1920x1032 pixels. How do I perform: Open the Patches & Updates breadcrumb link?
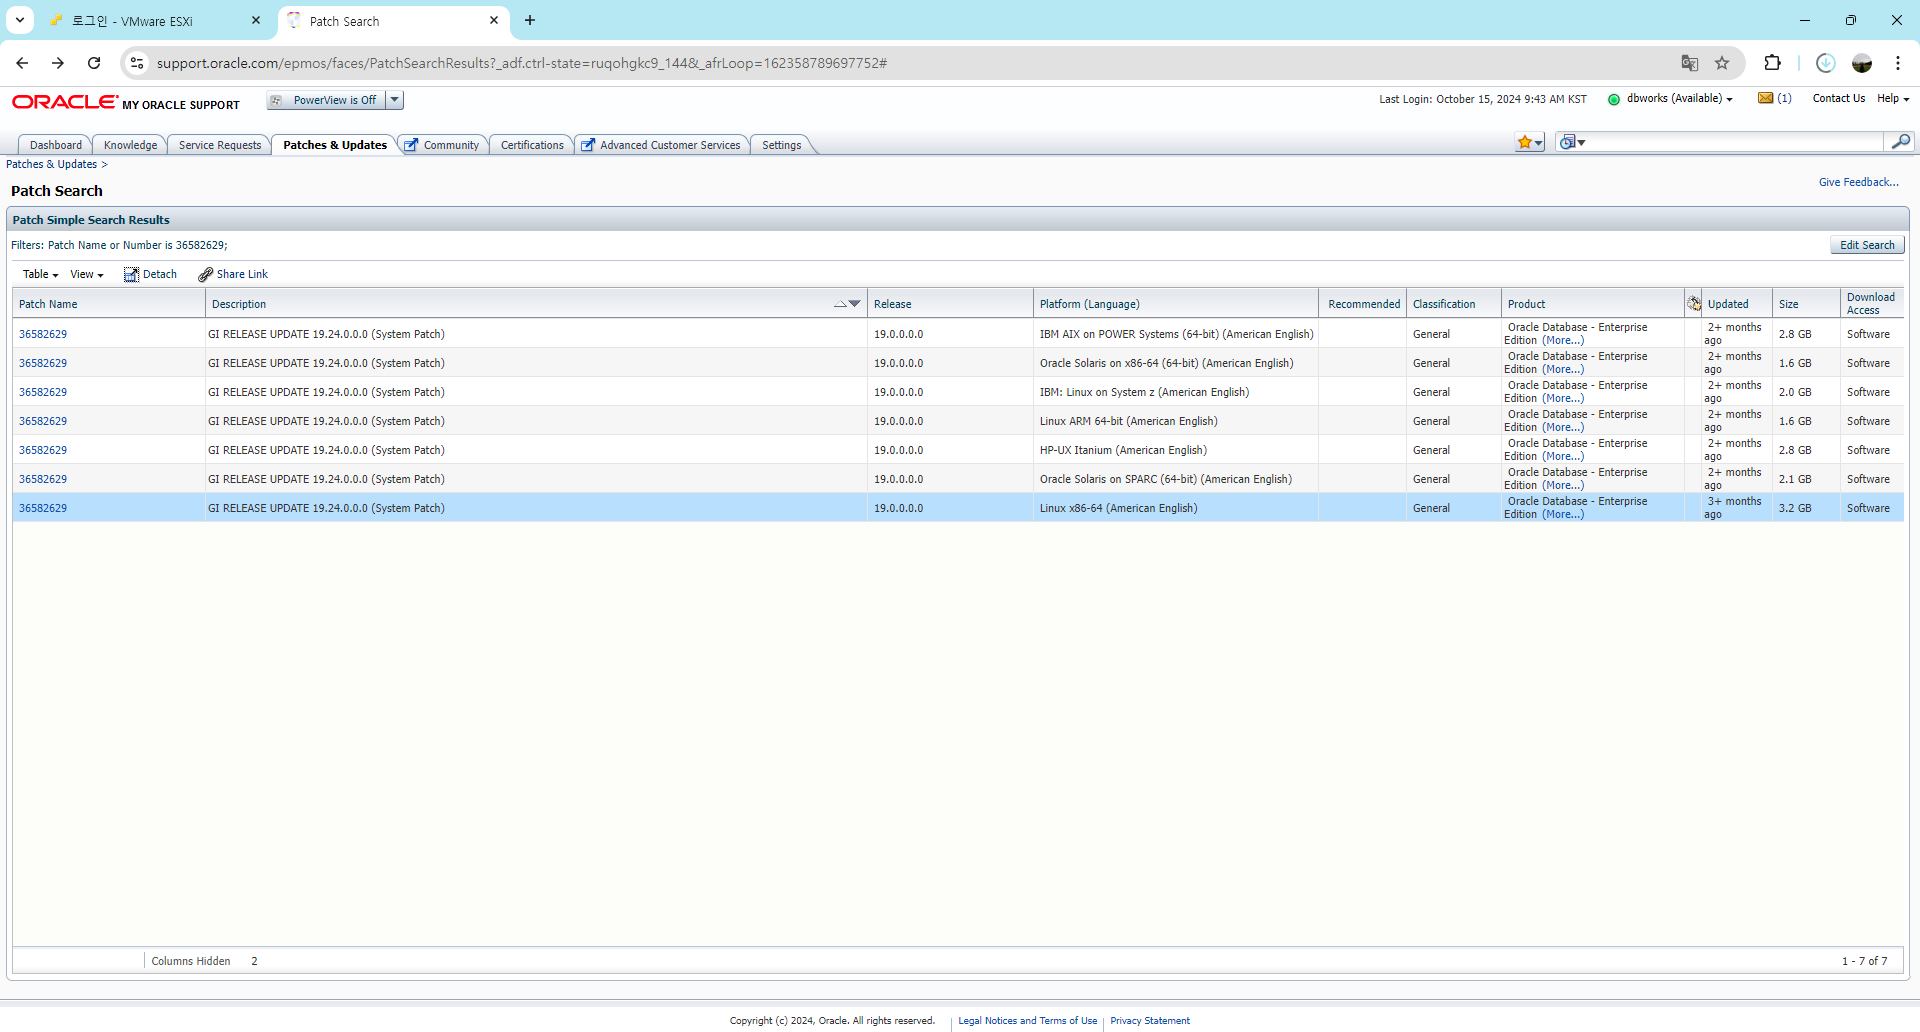(52, 165)
